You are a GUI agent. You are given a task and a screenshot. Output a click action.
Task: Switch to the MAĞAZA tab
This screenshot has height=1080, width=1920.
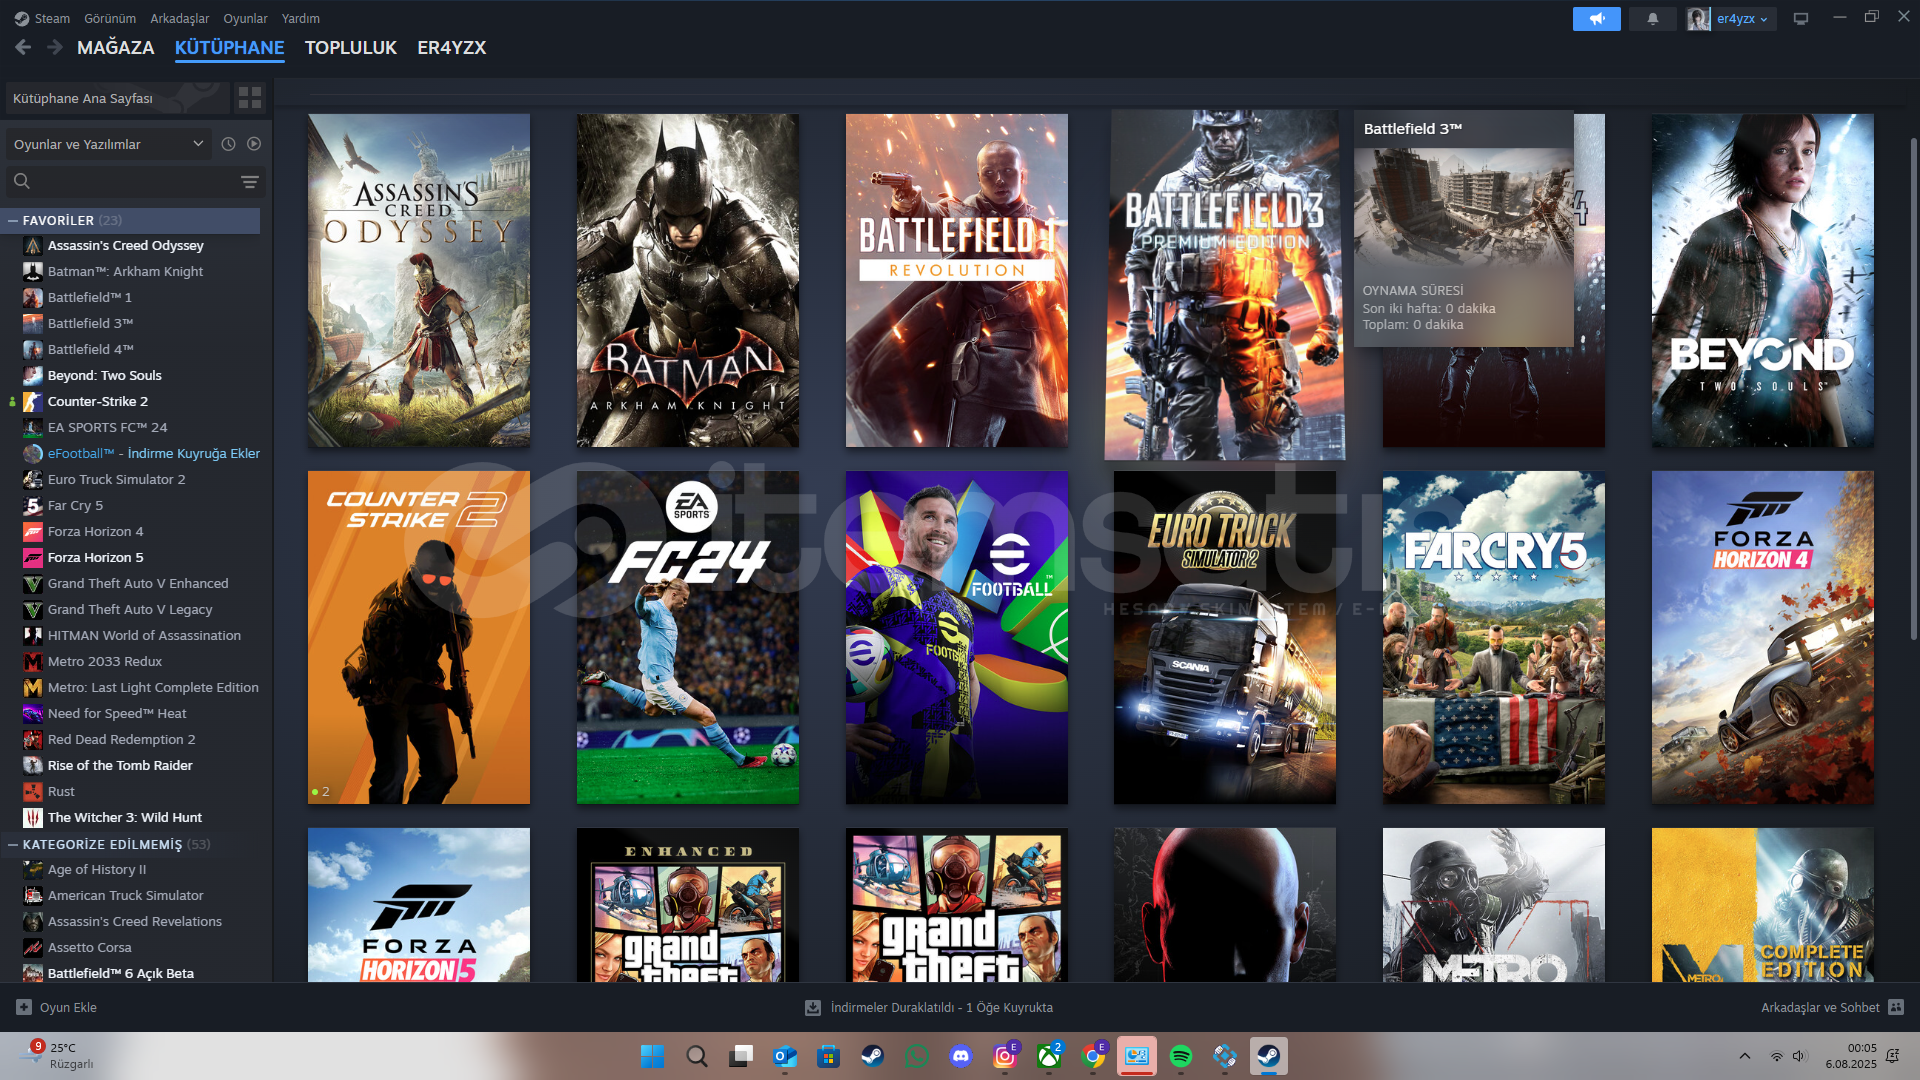pyautogui.click(x=116, y=47)
